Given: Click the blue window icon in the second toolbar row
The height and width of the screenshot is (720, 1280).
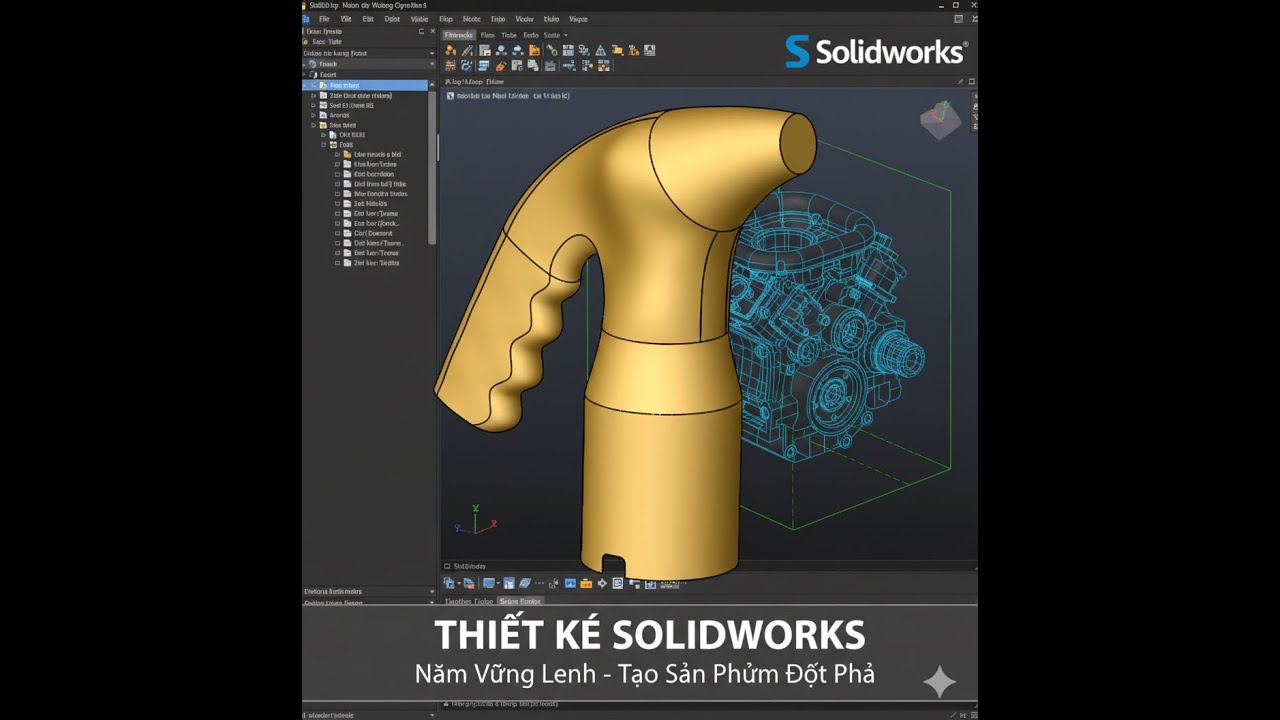Looking at the screenshot, I should 484,66.
